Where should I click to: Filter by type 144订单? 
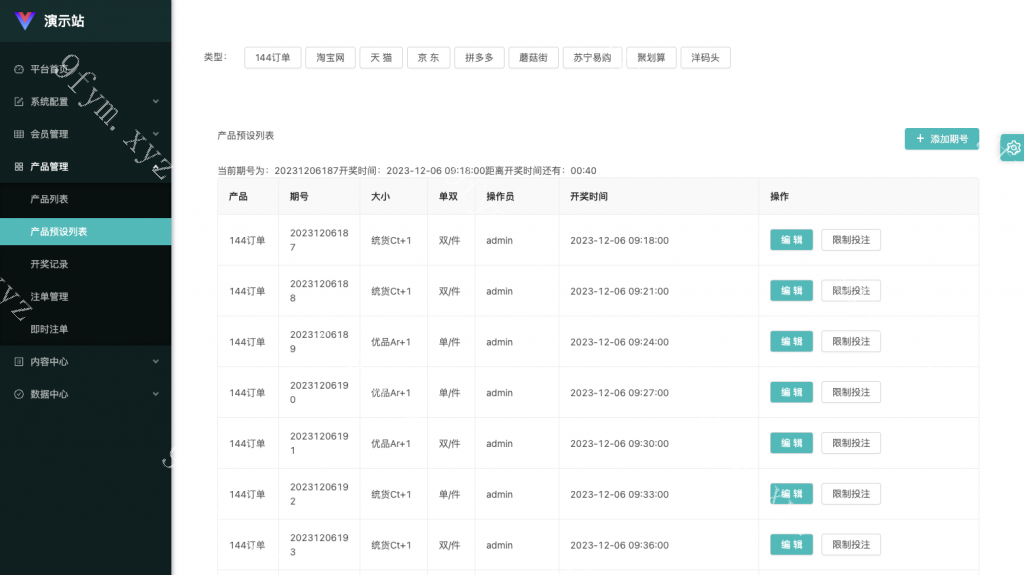pos(272,58)
